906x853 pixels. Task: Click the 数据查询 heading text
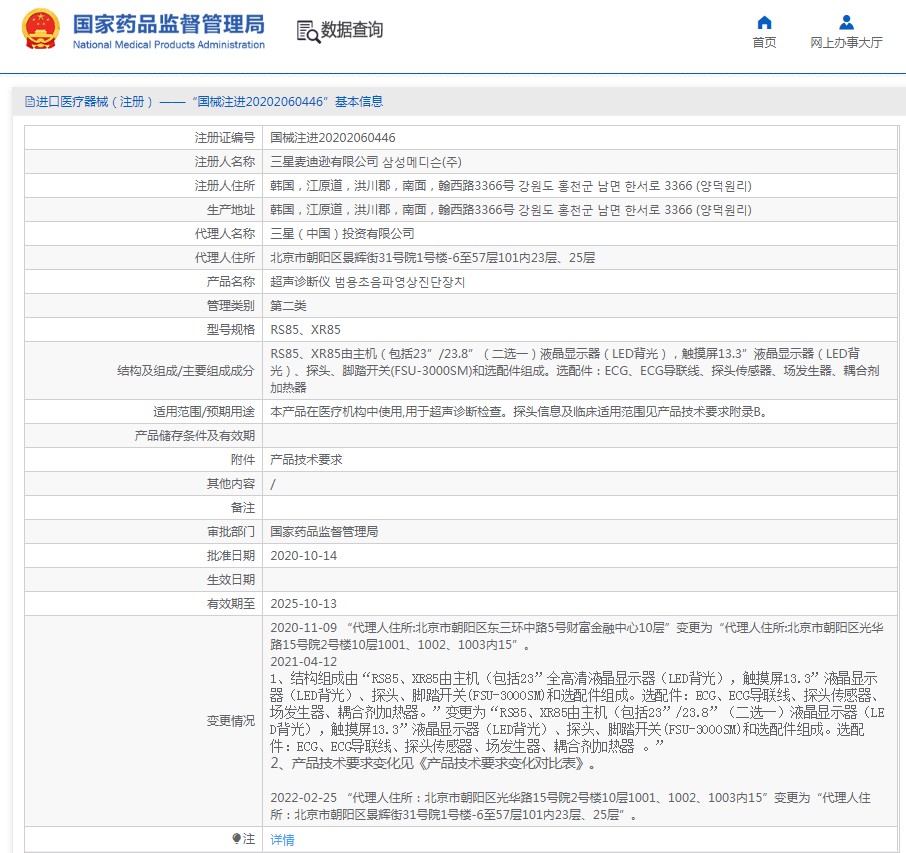pyautogui.click(x=352, y=29)
